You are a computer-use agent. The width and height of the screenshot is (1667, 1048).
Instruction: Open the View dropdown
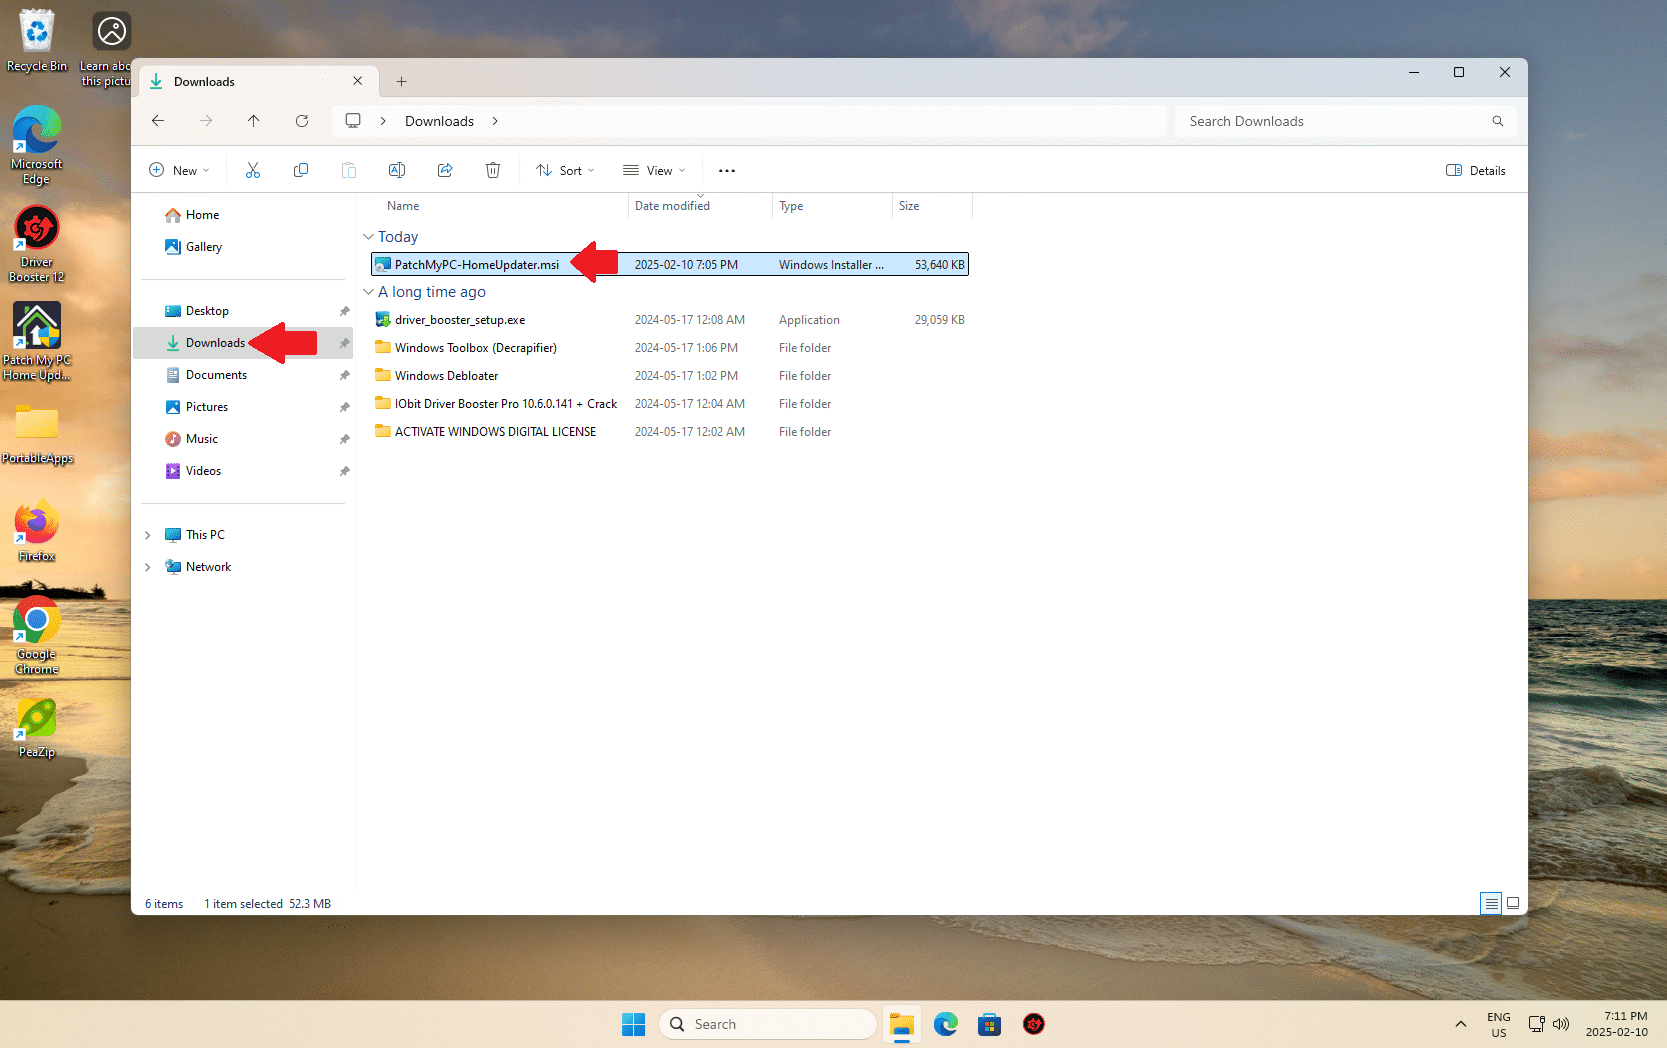pos(653,170)
